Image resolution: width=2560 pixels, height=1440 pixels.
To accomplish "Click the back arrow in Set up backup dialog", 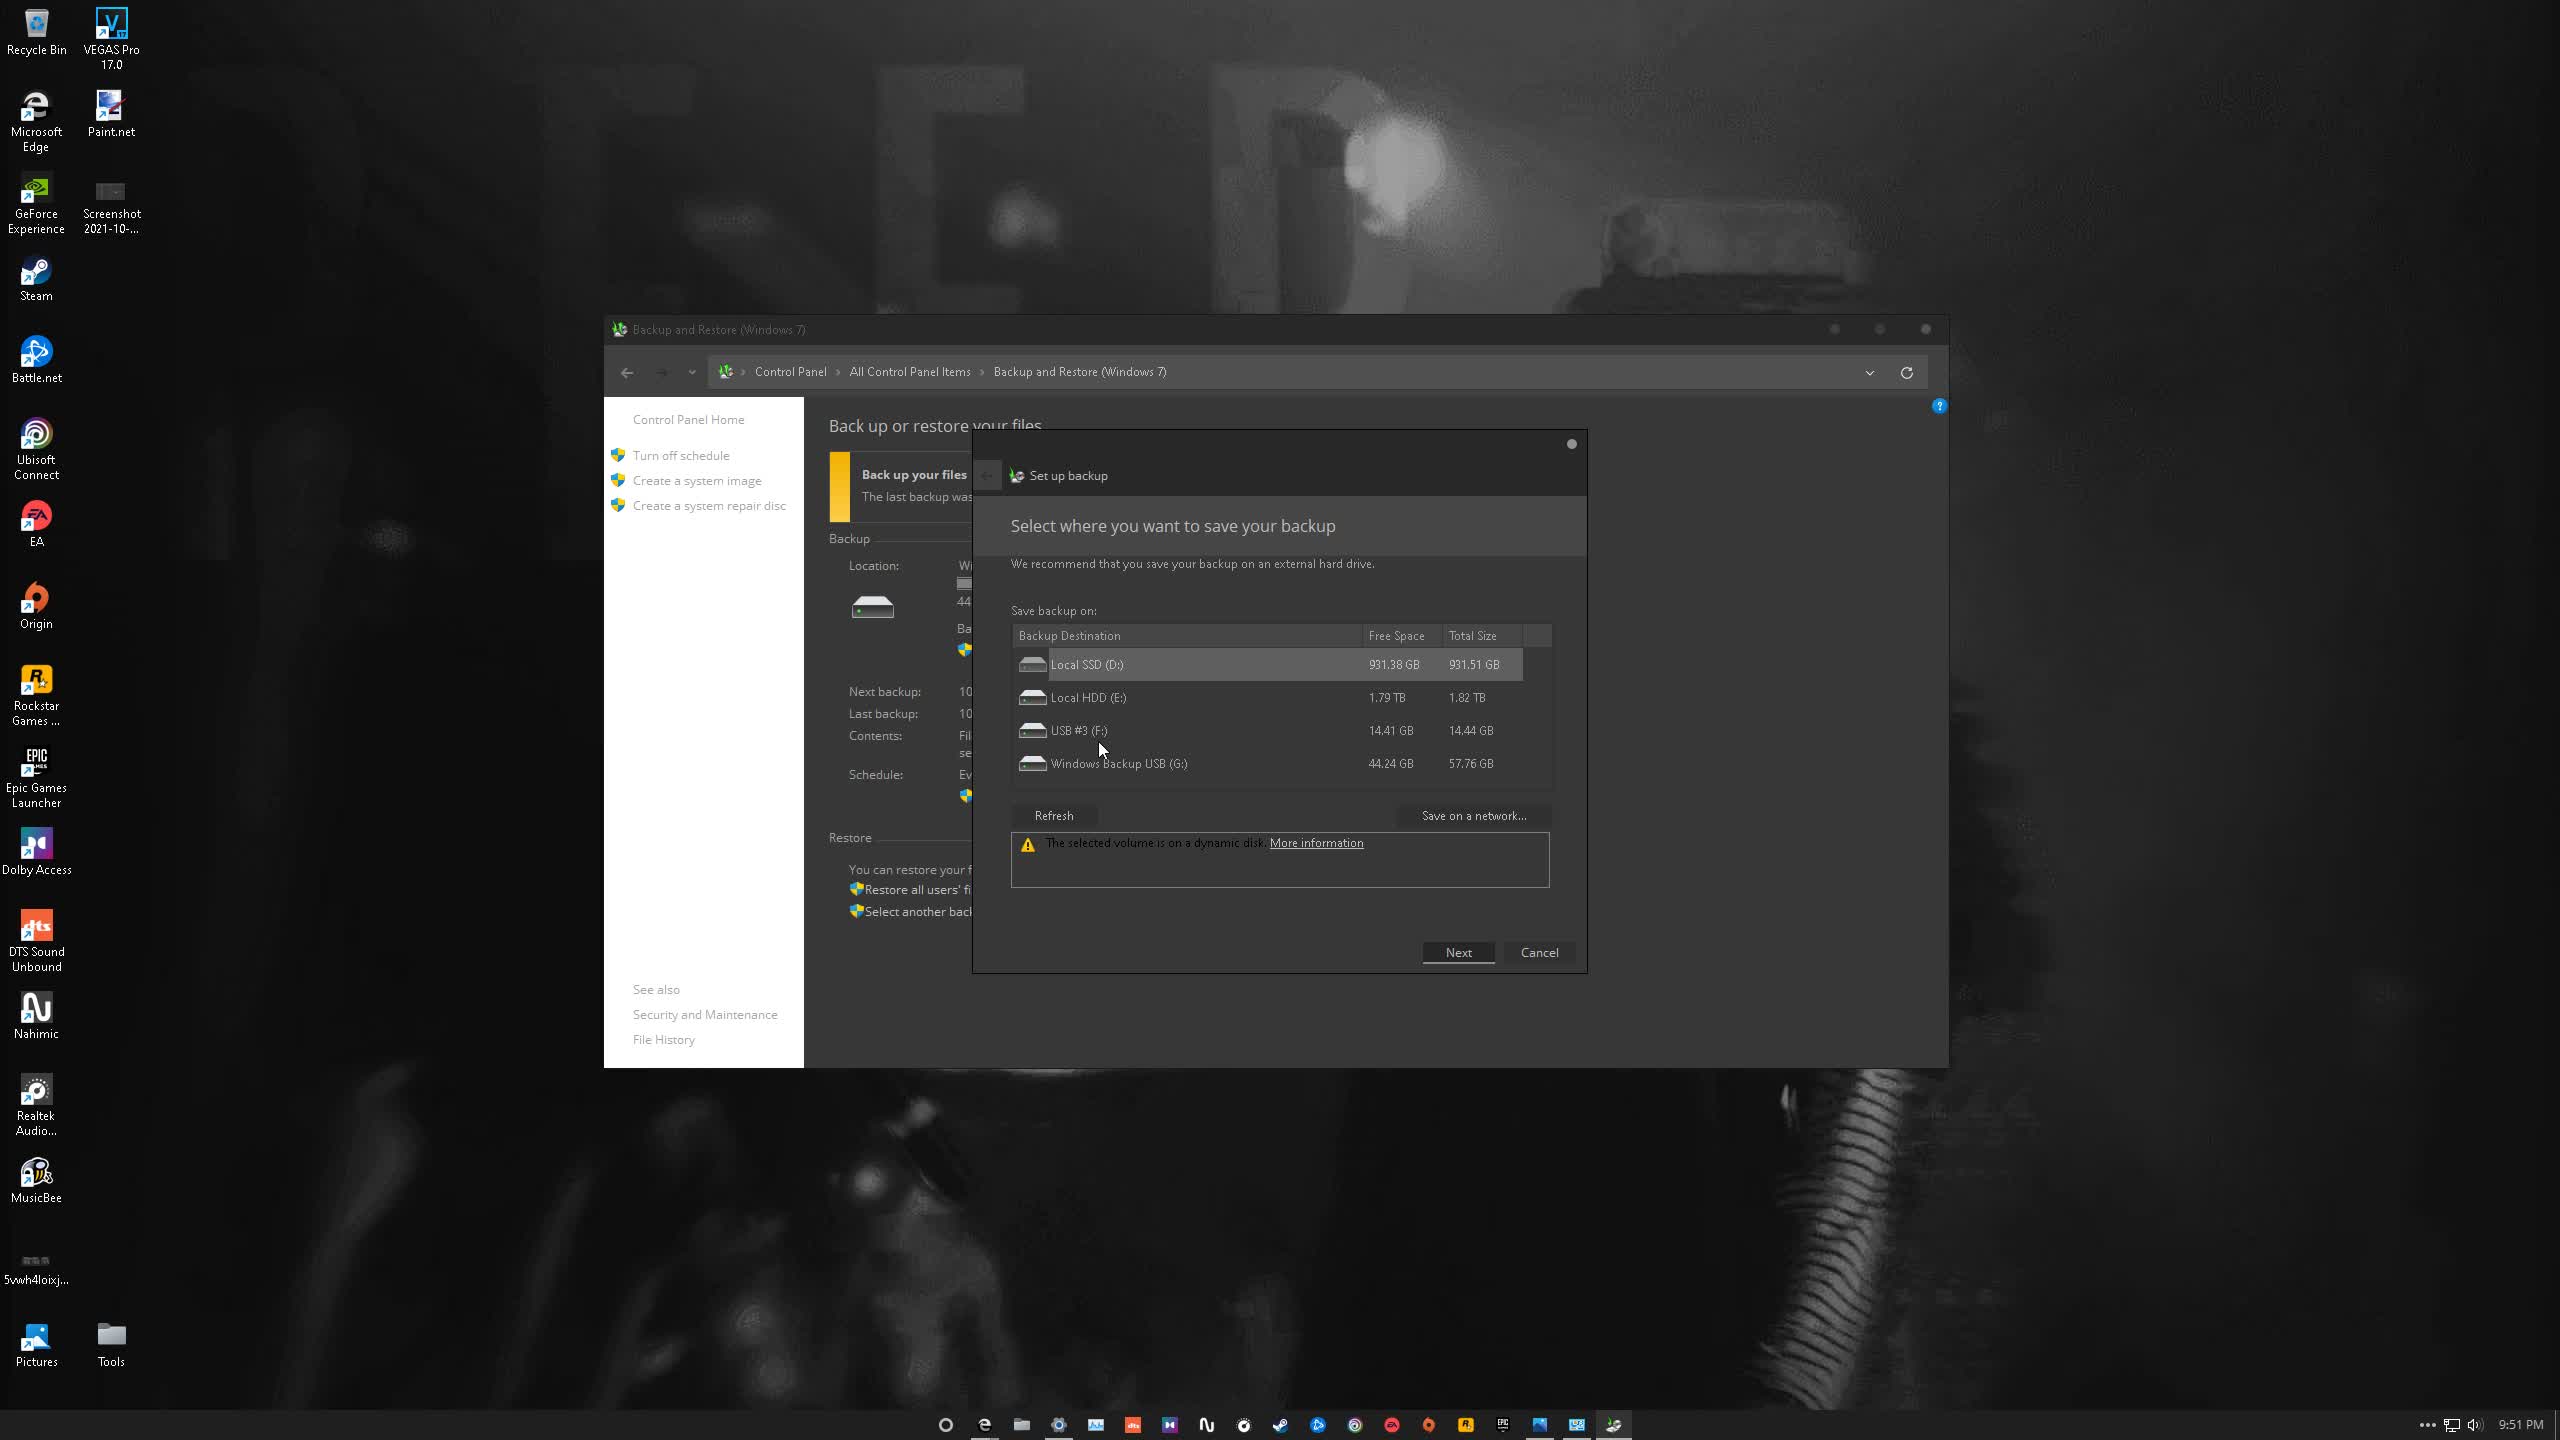I will pyautogui.click(x=988, y=475).
